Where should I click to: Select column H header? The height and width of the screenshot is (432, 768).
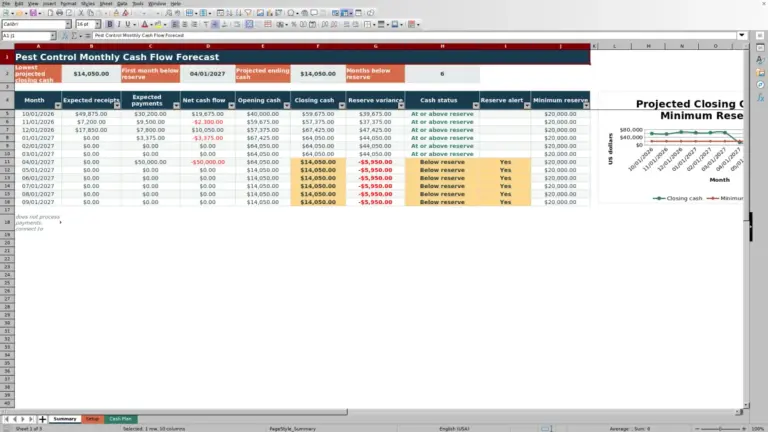pyautogui.click(x=442, y=46)
